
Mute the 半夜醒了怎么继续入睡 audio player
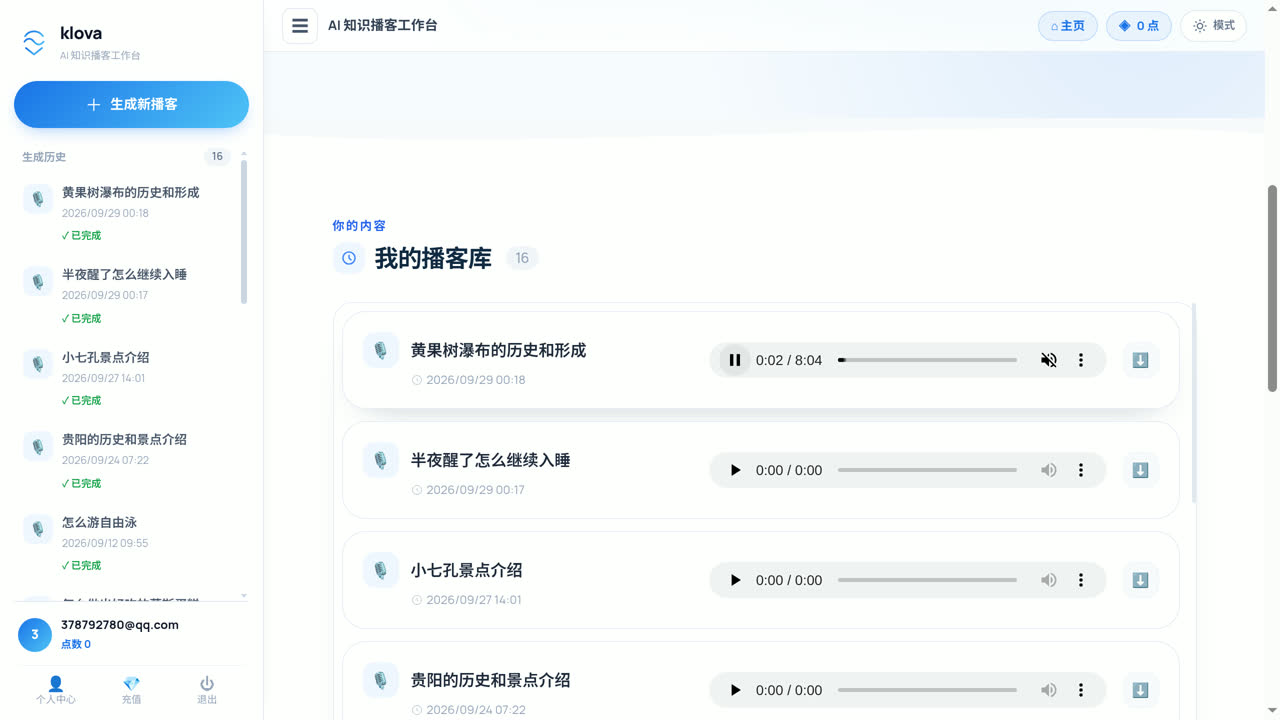tap(1049, 470)
